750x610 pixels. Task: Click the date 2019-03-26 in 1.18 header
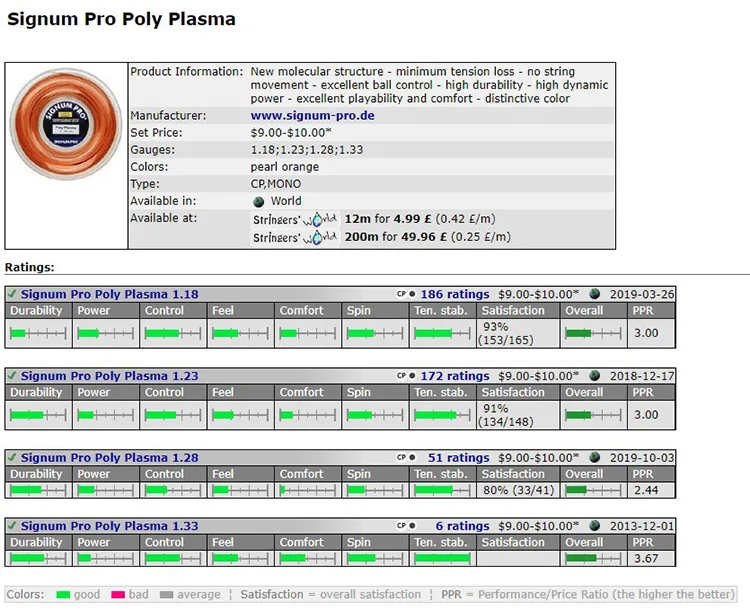pyautogui.click(x=642, y=294)
